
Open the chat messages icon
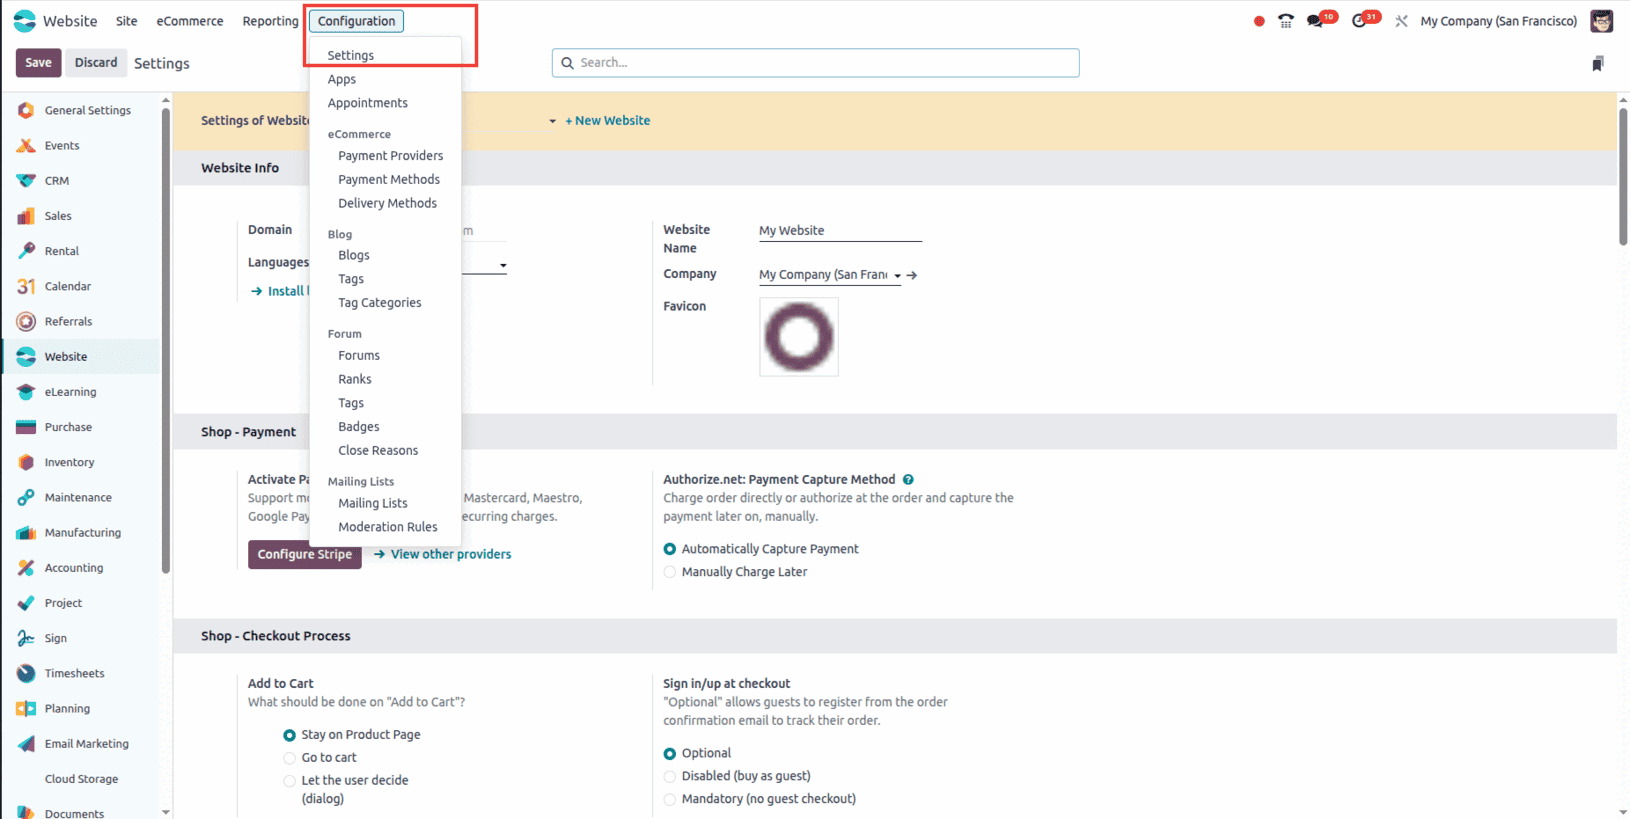coord(1315,21)
